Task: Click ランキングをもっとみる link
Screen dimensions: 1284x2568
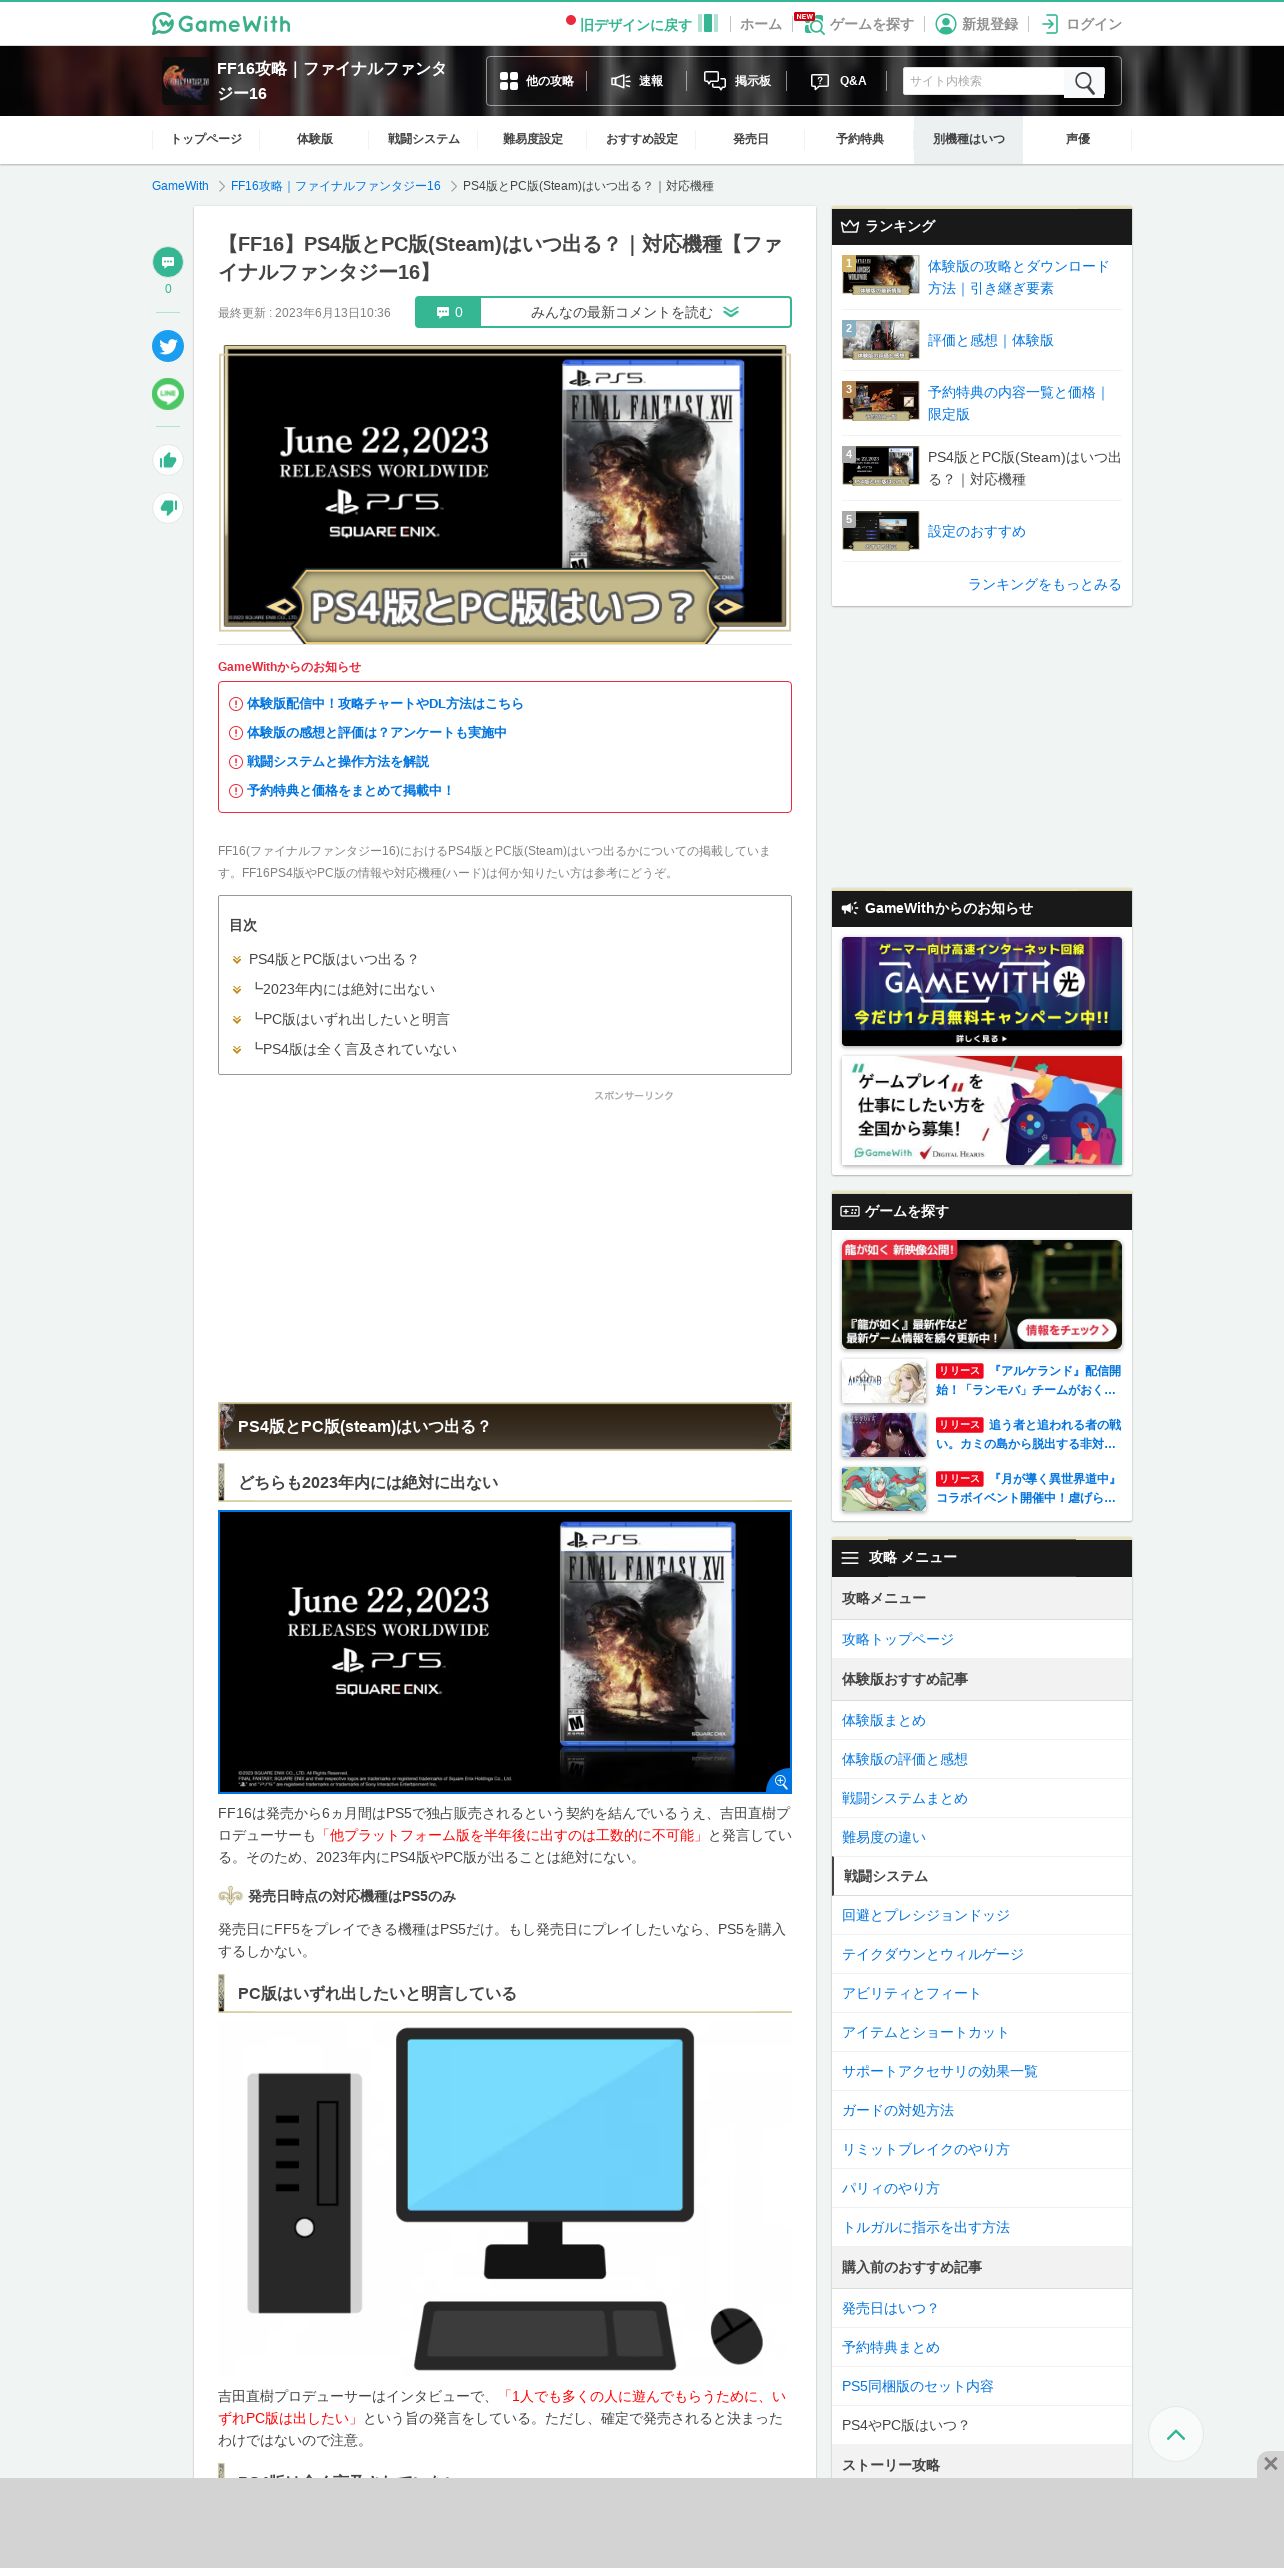Action: coord(1044,584)
